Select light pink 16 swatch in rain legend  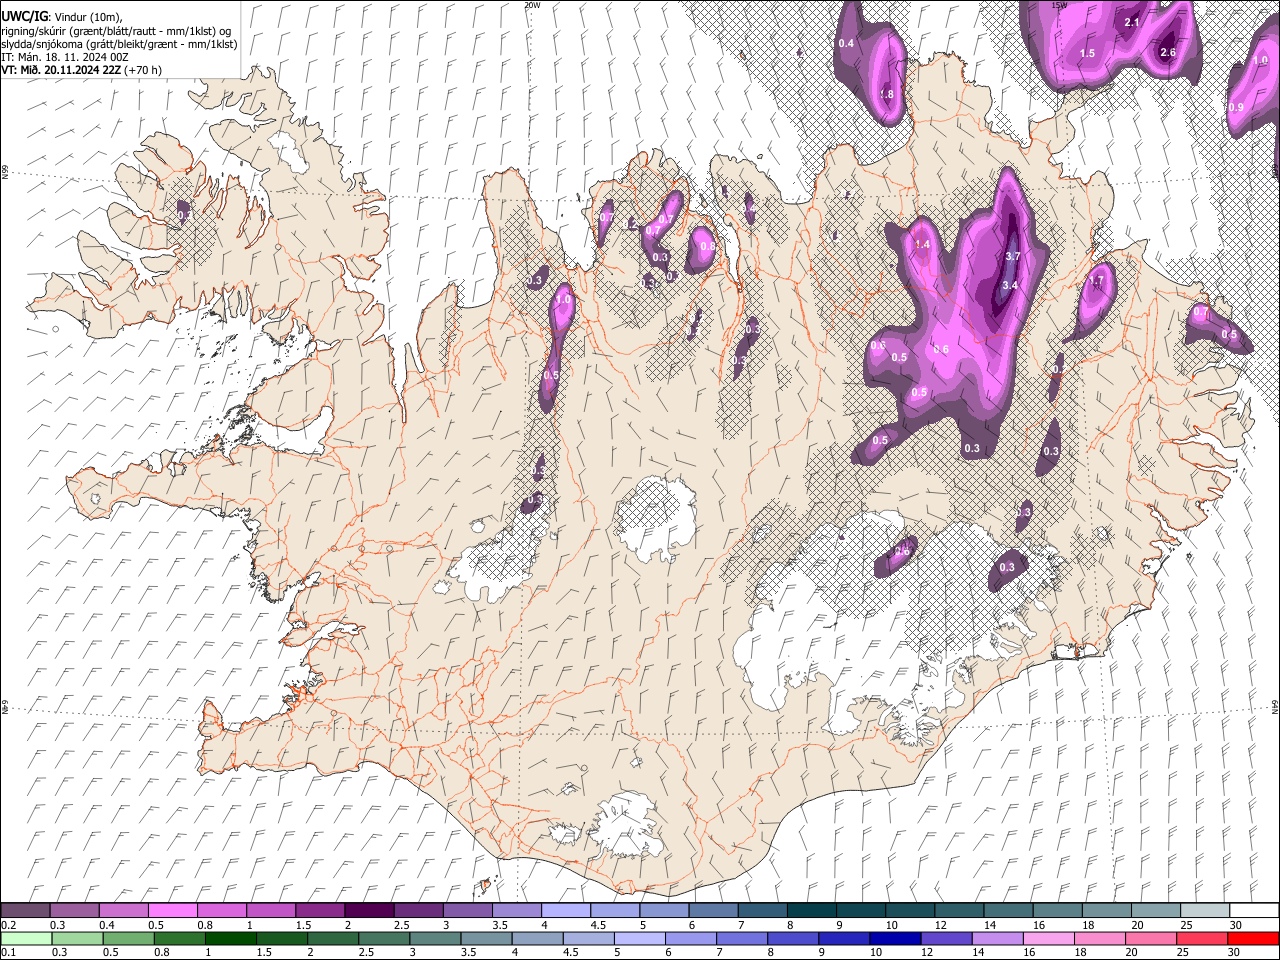(1049, 938)
